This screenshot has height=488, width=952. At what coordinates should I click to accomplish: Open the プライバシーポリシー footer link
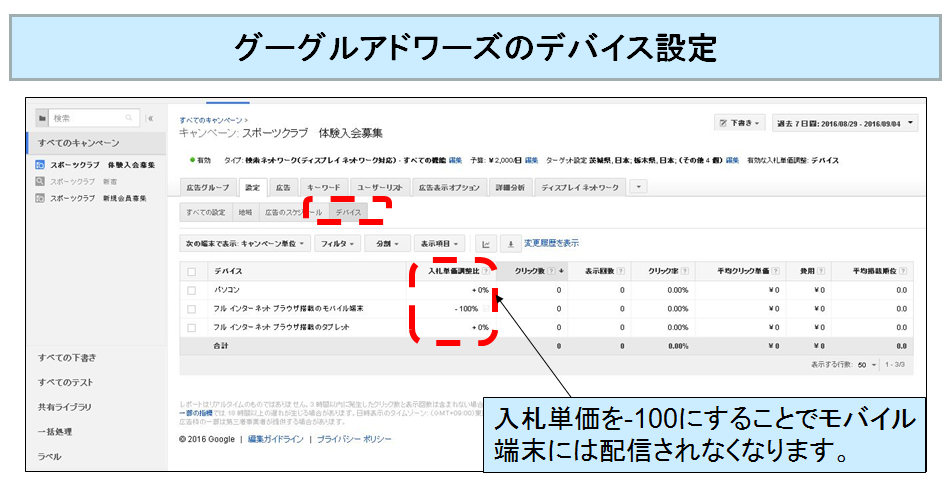[x=354, y=439]
